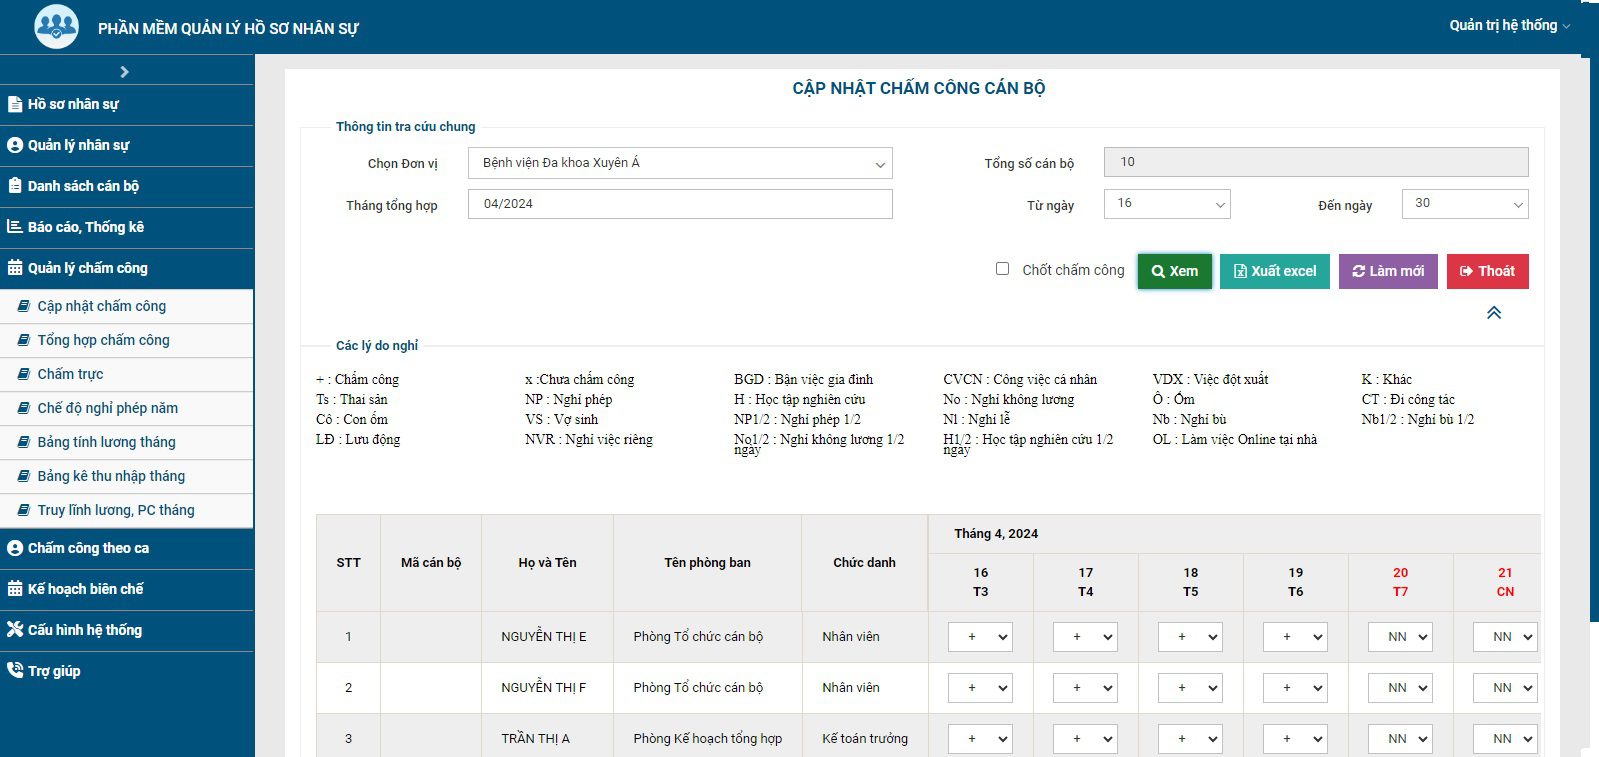
Task: Click the Hồ sơ nhân sự document icon
Action: tap(14, 104)
